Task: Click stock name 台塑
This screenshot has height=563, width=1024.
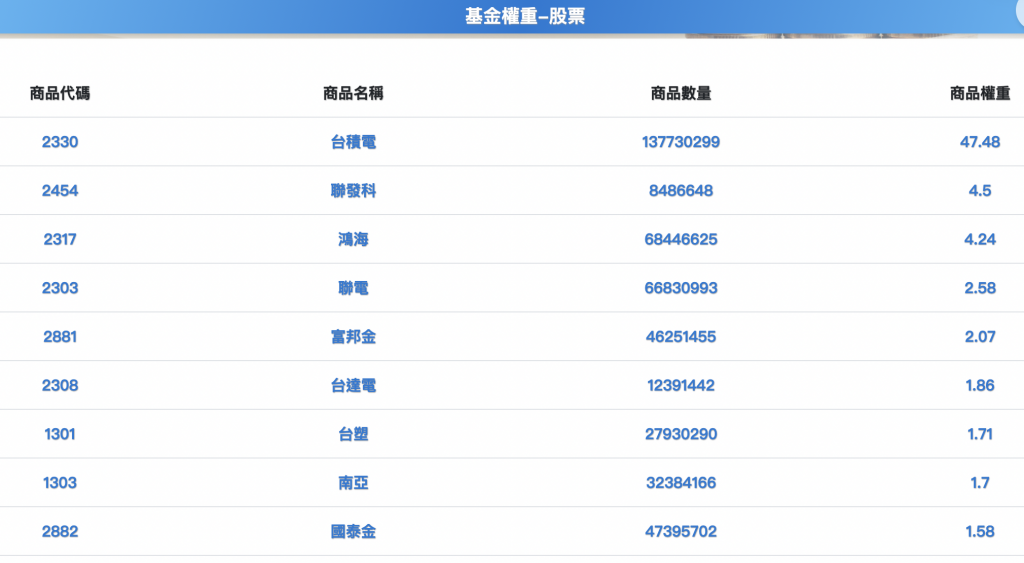Action: pos(353,434)
